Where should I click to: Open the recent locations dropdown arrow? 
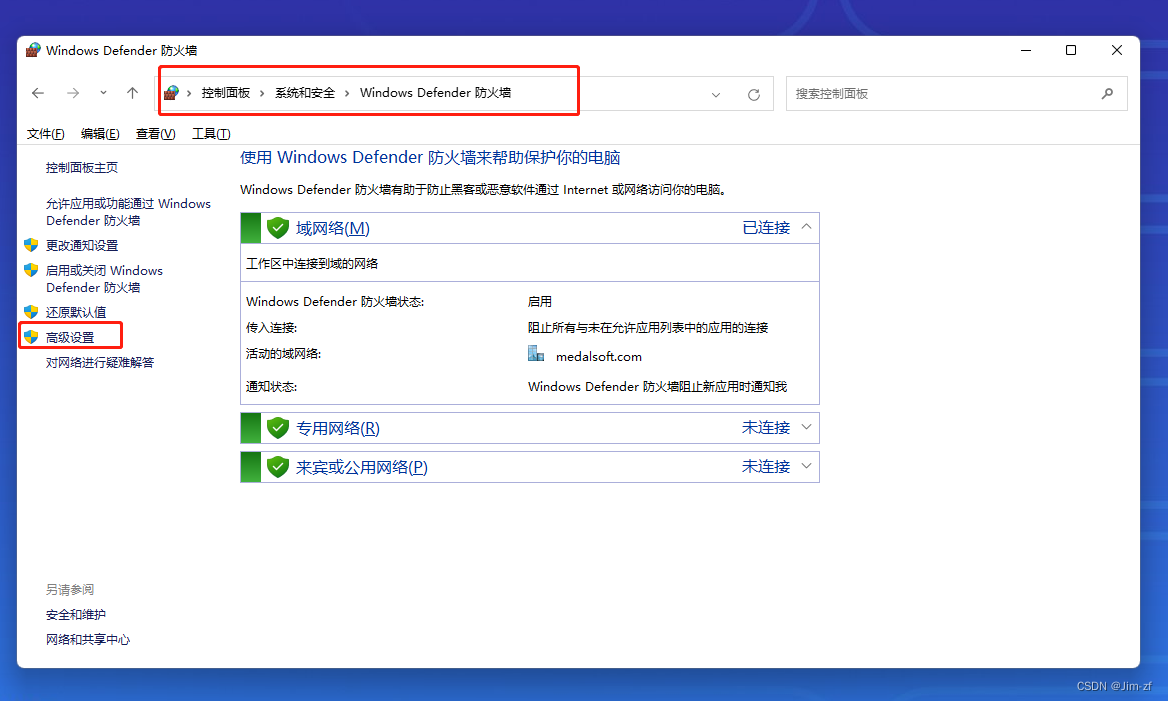(103, 93)
